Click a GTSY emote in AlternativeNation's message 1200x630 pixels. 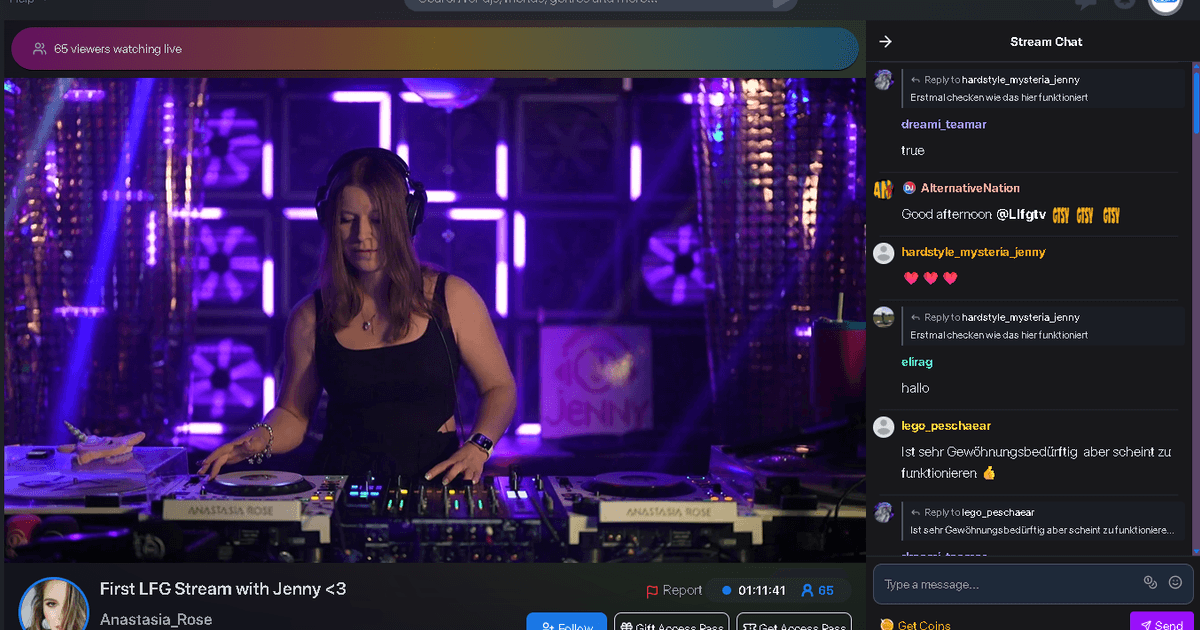(1061, 215)
